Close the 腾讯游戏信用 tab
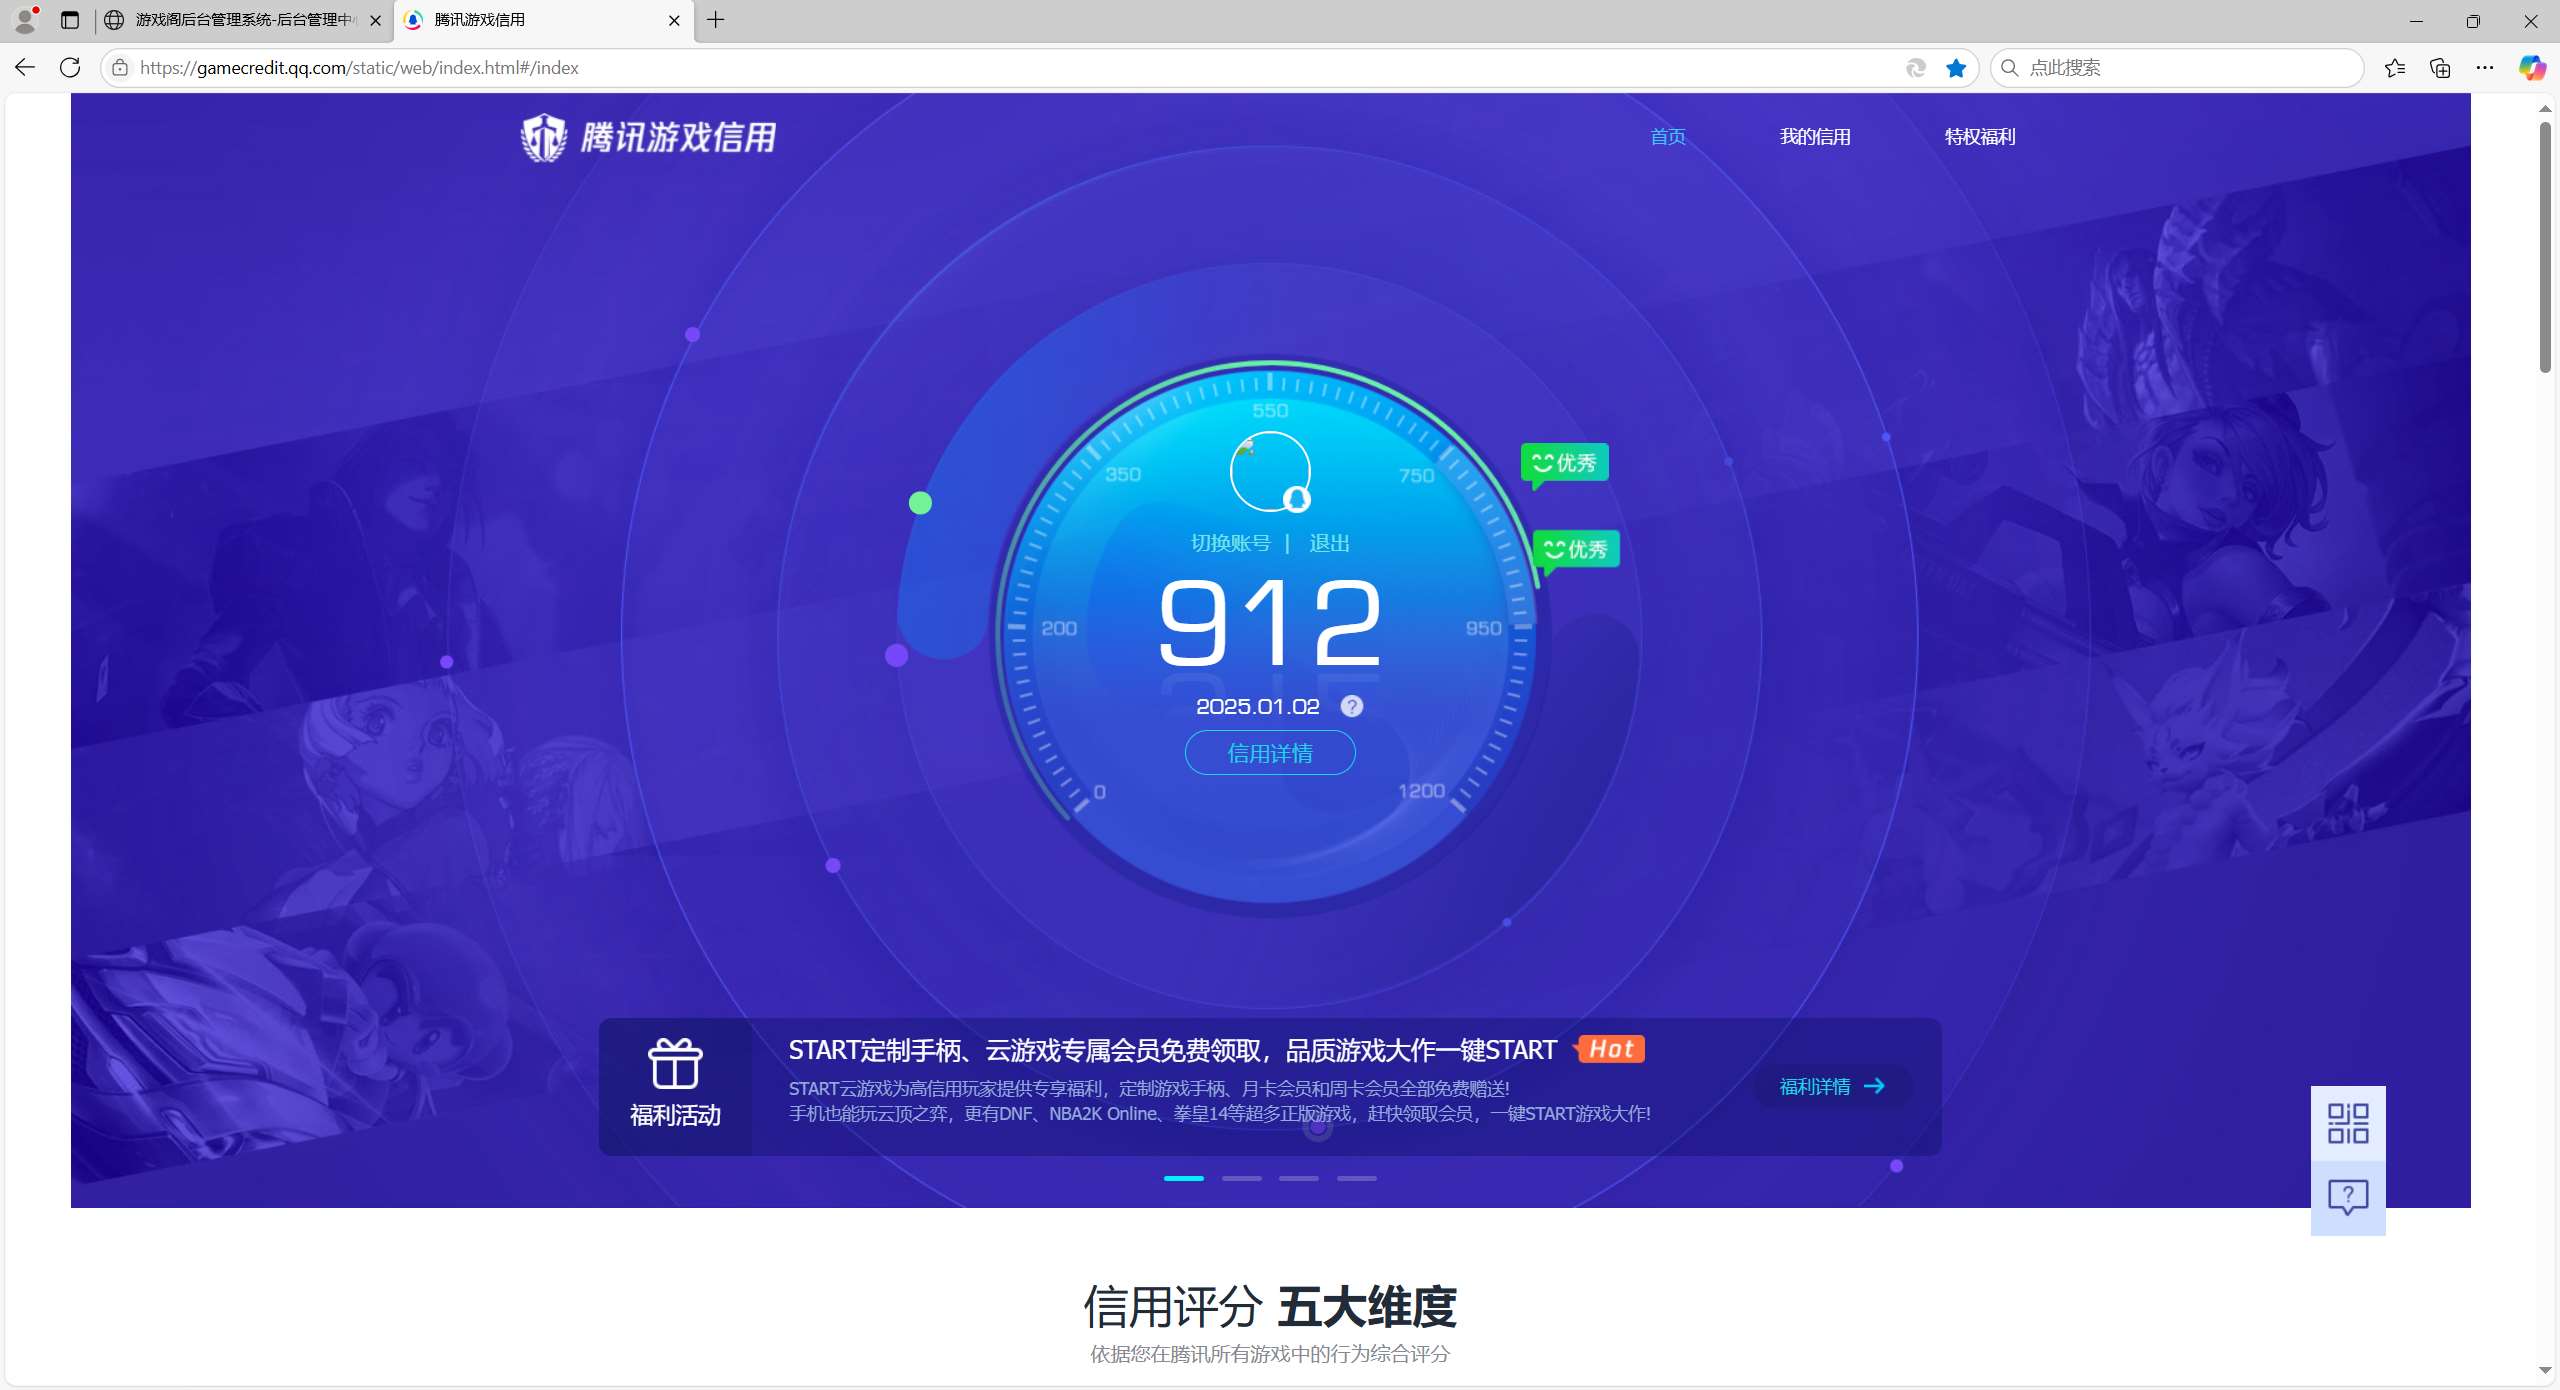Viewport: 2560px width, 1390px height. 674,20
